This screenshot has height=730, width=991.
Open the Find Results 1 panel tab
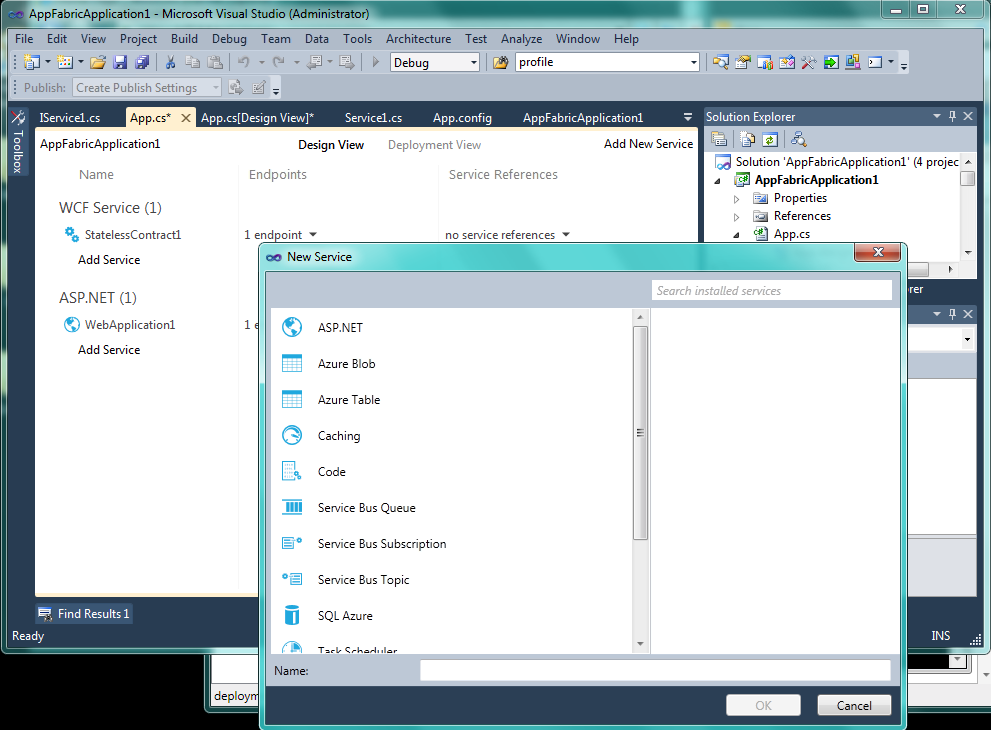[x=84, y=614]
